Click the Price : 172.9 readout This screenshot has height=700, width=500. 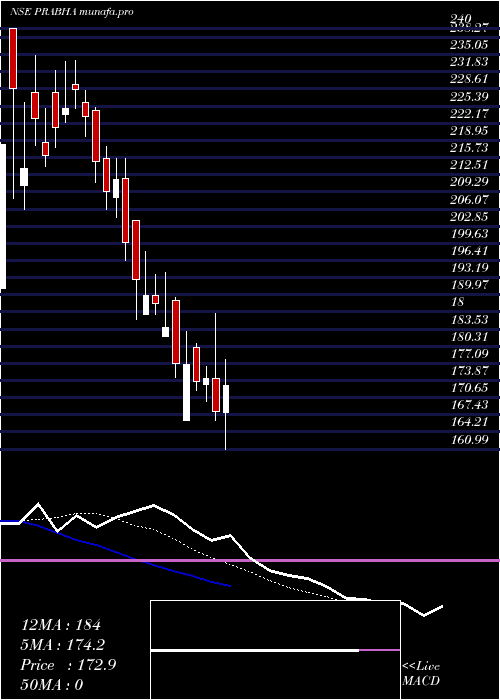click(68, 665)
